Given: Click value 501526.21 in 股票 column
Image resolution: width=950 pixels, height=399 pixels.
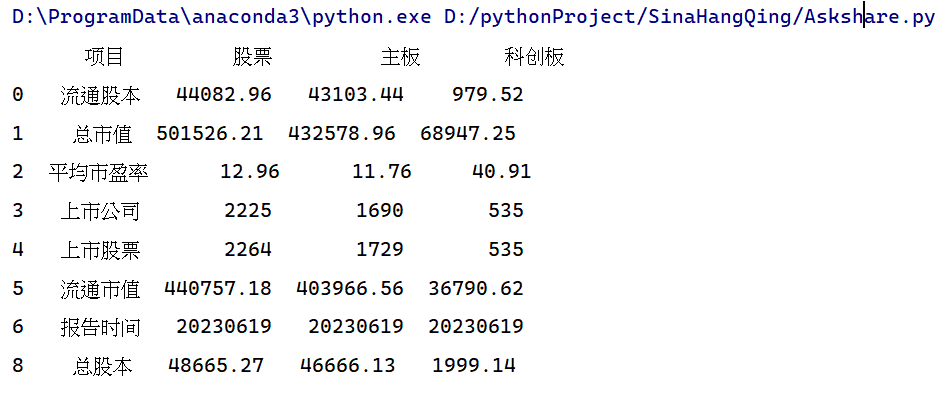Looking at the screenshot, I should click(x=210, y=133).
